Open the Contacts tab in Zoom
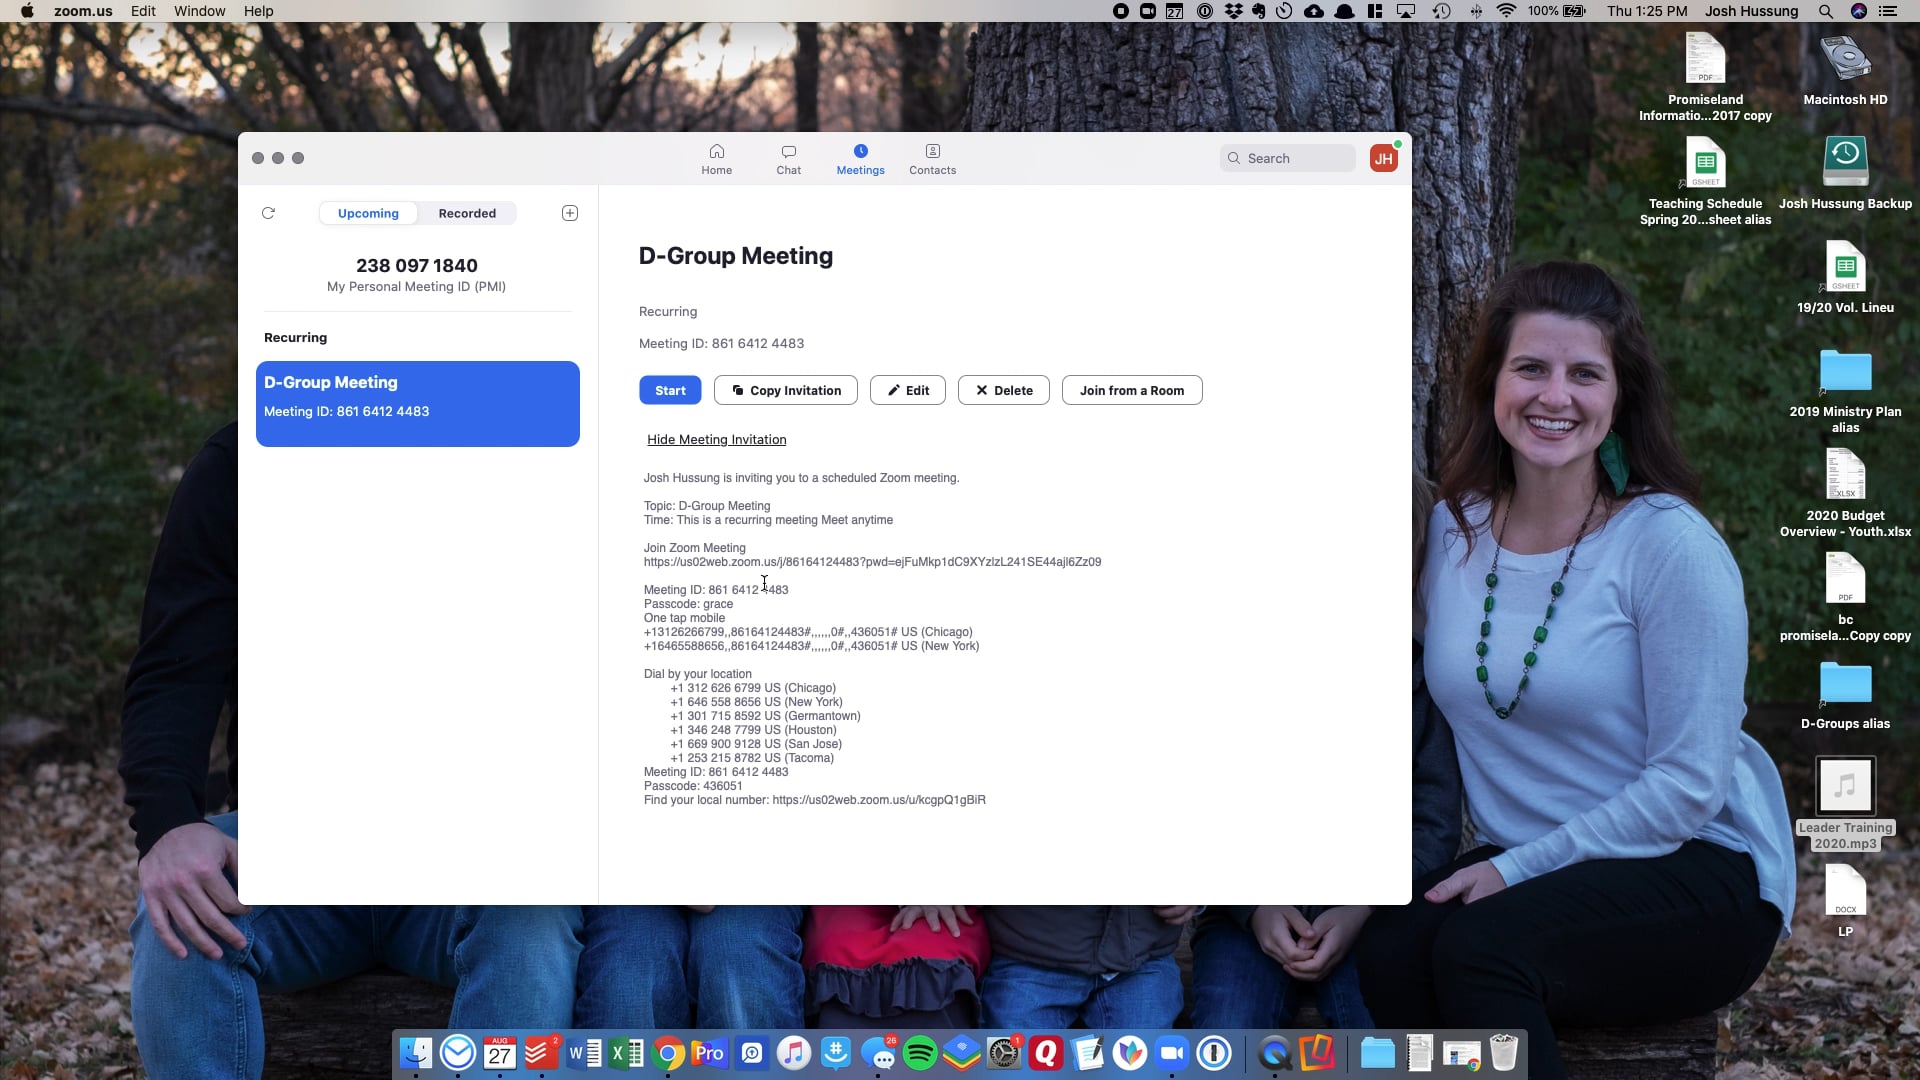The width and height of the screenshot is (1920, 1080). [932, 159]
